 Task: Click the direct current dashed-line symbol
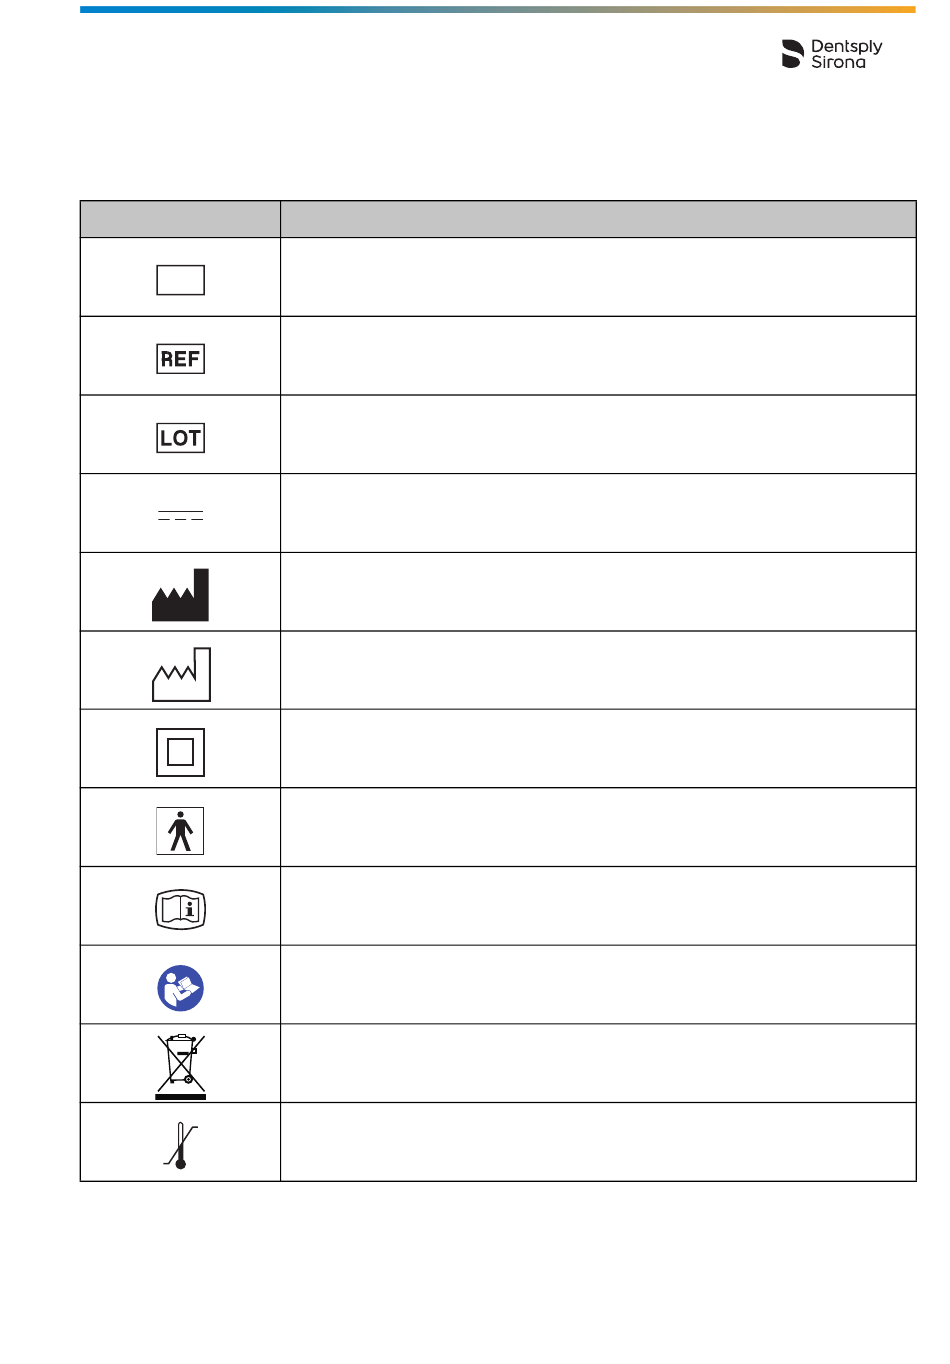[181, 516]
